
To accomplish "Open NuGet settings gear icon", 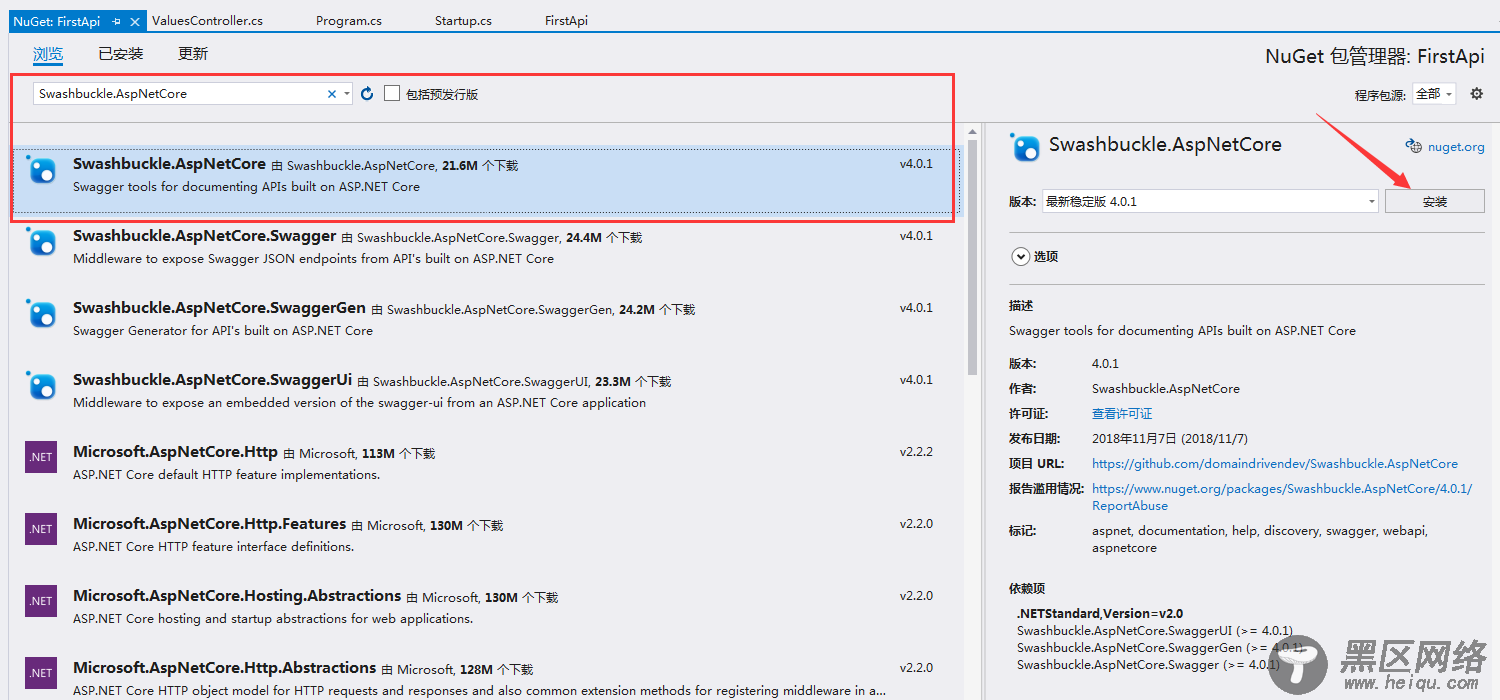I will pos(1476,94).
